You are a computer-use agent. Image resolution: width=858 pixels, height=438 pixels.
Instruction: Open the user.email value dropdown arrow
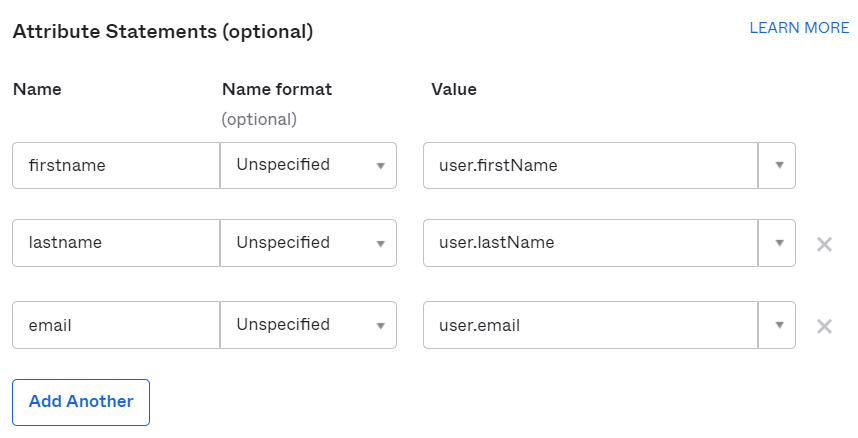point(778,326)
